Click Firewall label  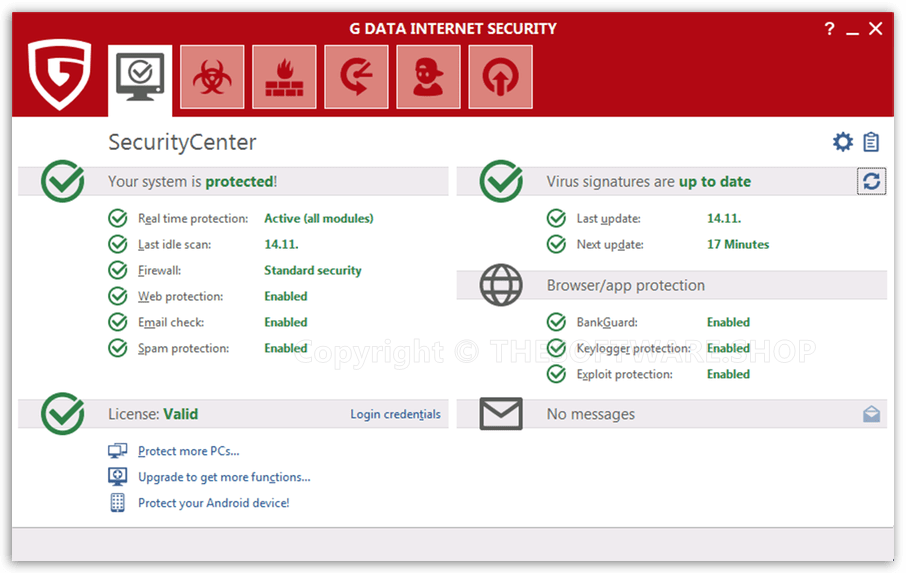159,270
